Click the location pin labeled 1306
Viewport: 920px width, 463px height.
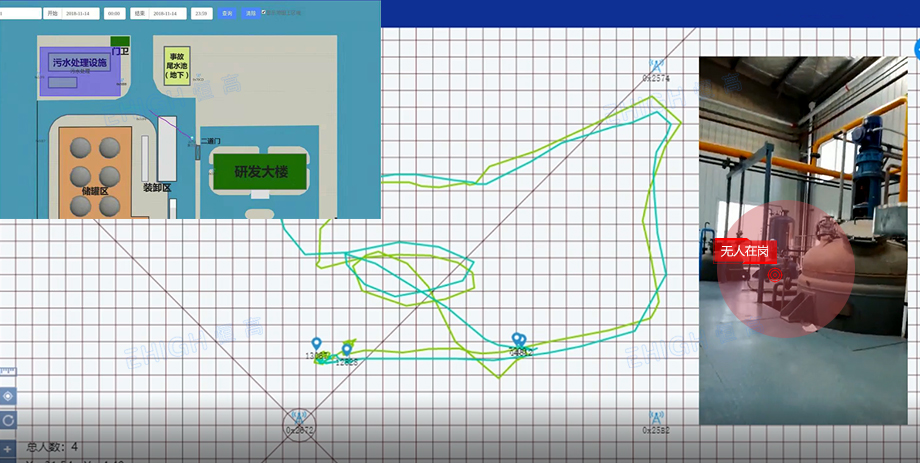[316, 344]
